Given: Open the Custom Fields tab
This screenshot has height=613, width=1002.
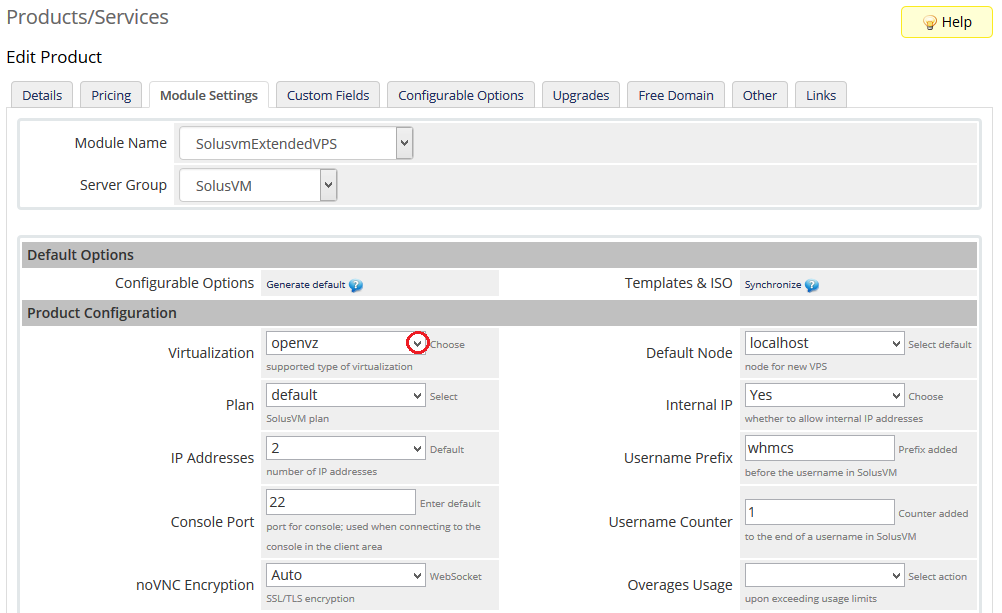Looking at the screenshot, I should [x=328, y=95].
